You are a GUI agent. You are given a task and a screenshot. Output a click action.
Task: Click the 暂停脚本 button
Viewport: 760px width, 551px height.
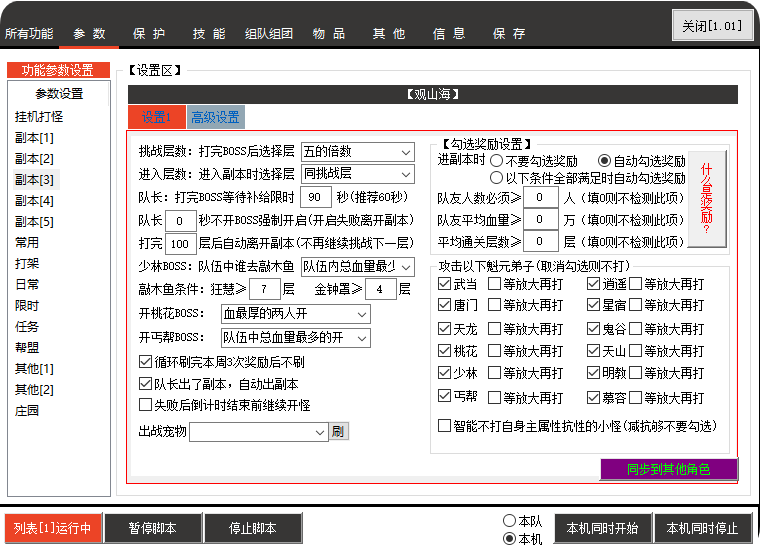tap(153, 528)
